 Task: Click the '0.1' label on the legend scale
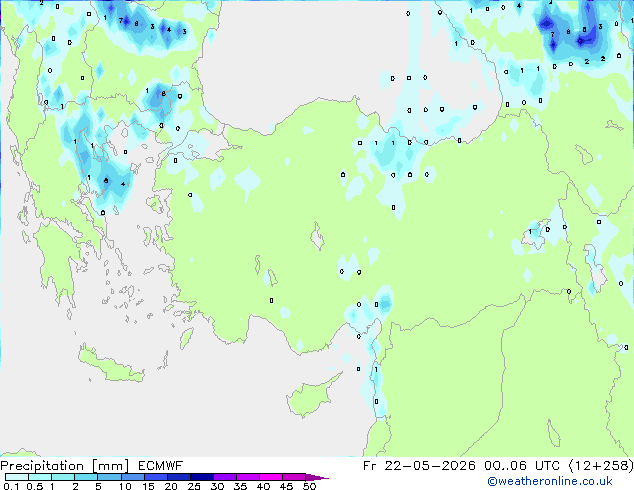click(11, 486)
